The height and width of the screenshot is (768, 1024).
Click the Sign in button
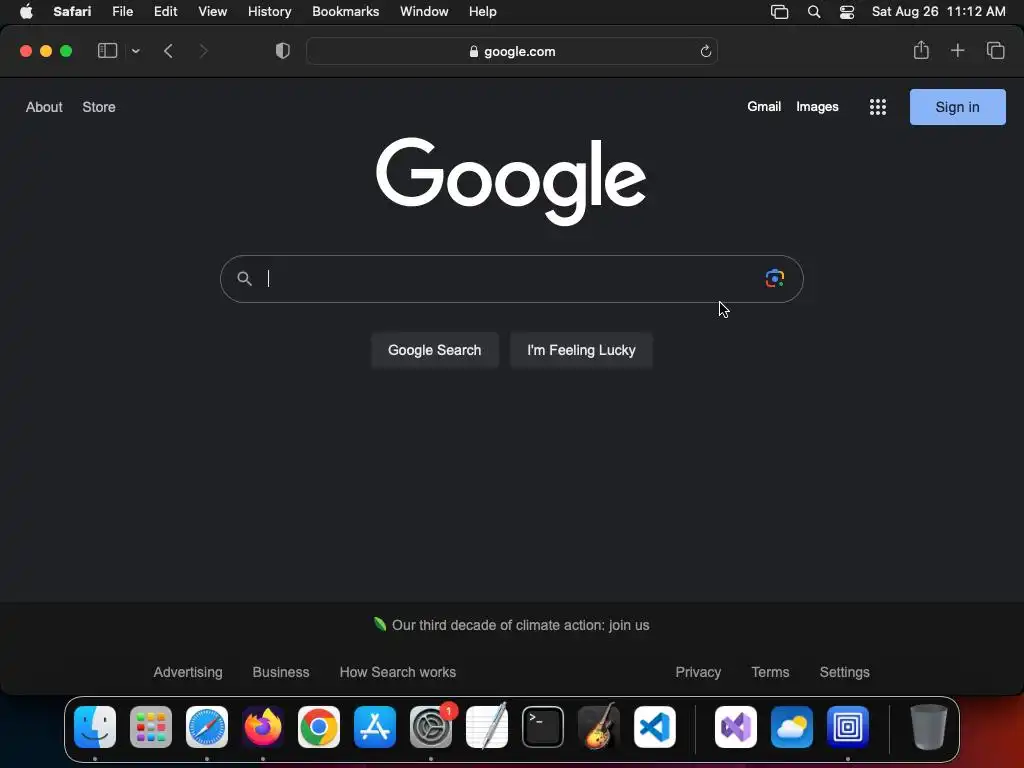point(957,107)
